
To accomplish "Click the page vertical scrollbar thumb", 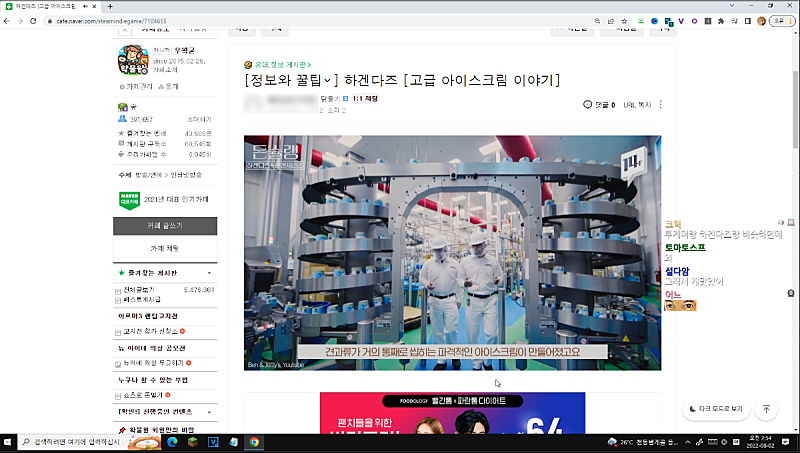I will click(x=796, y=109).
